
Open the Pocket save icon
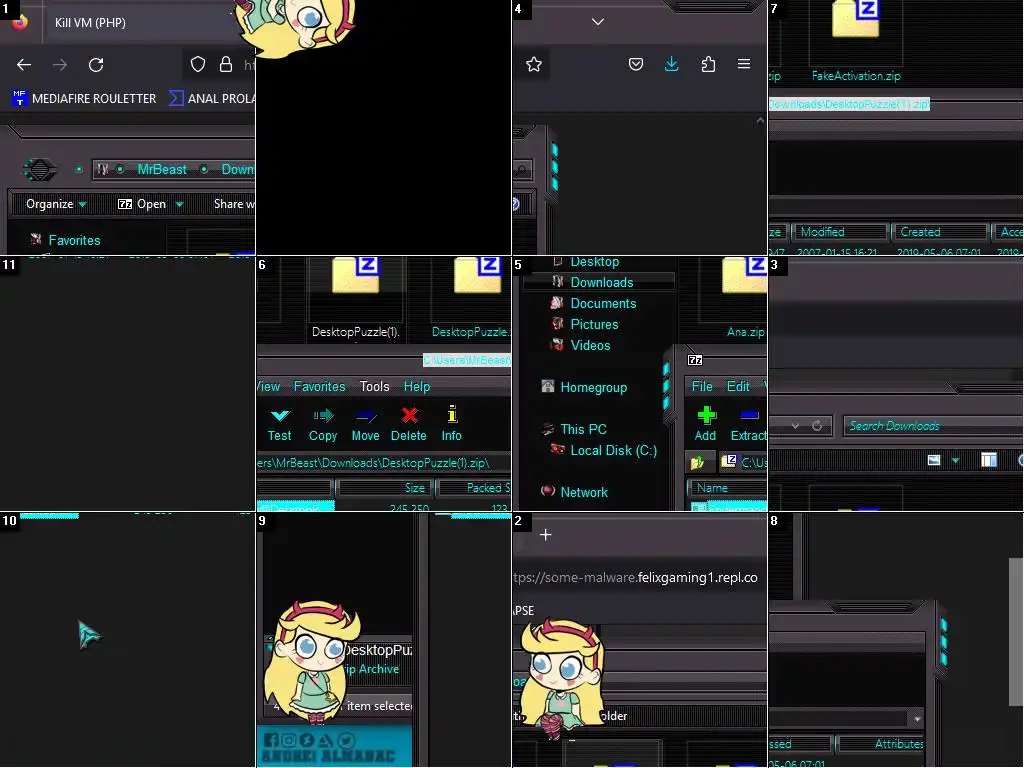coord(636,64)
